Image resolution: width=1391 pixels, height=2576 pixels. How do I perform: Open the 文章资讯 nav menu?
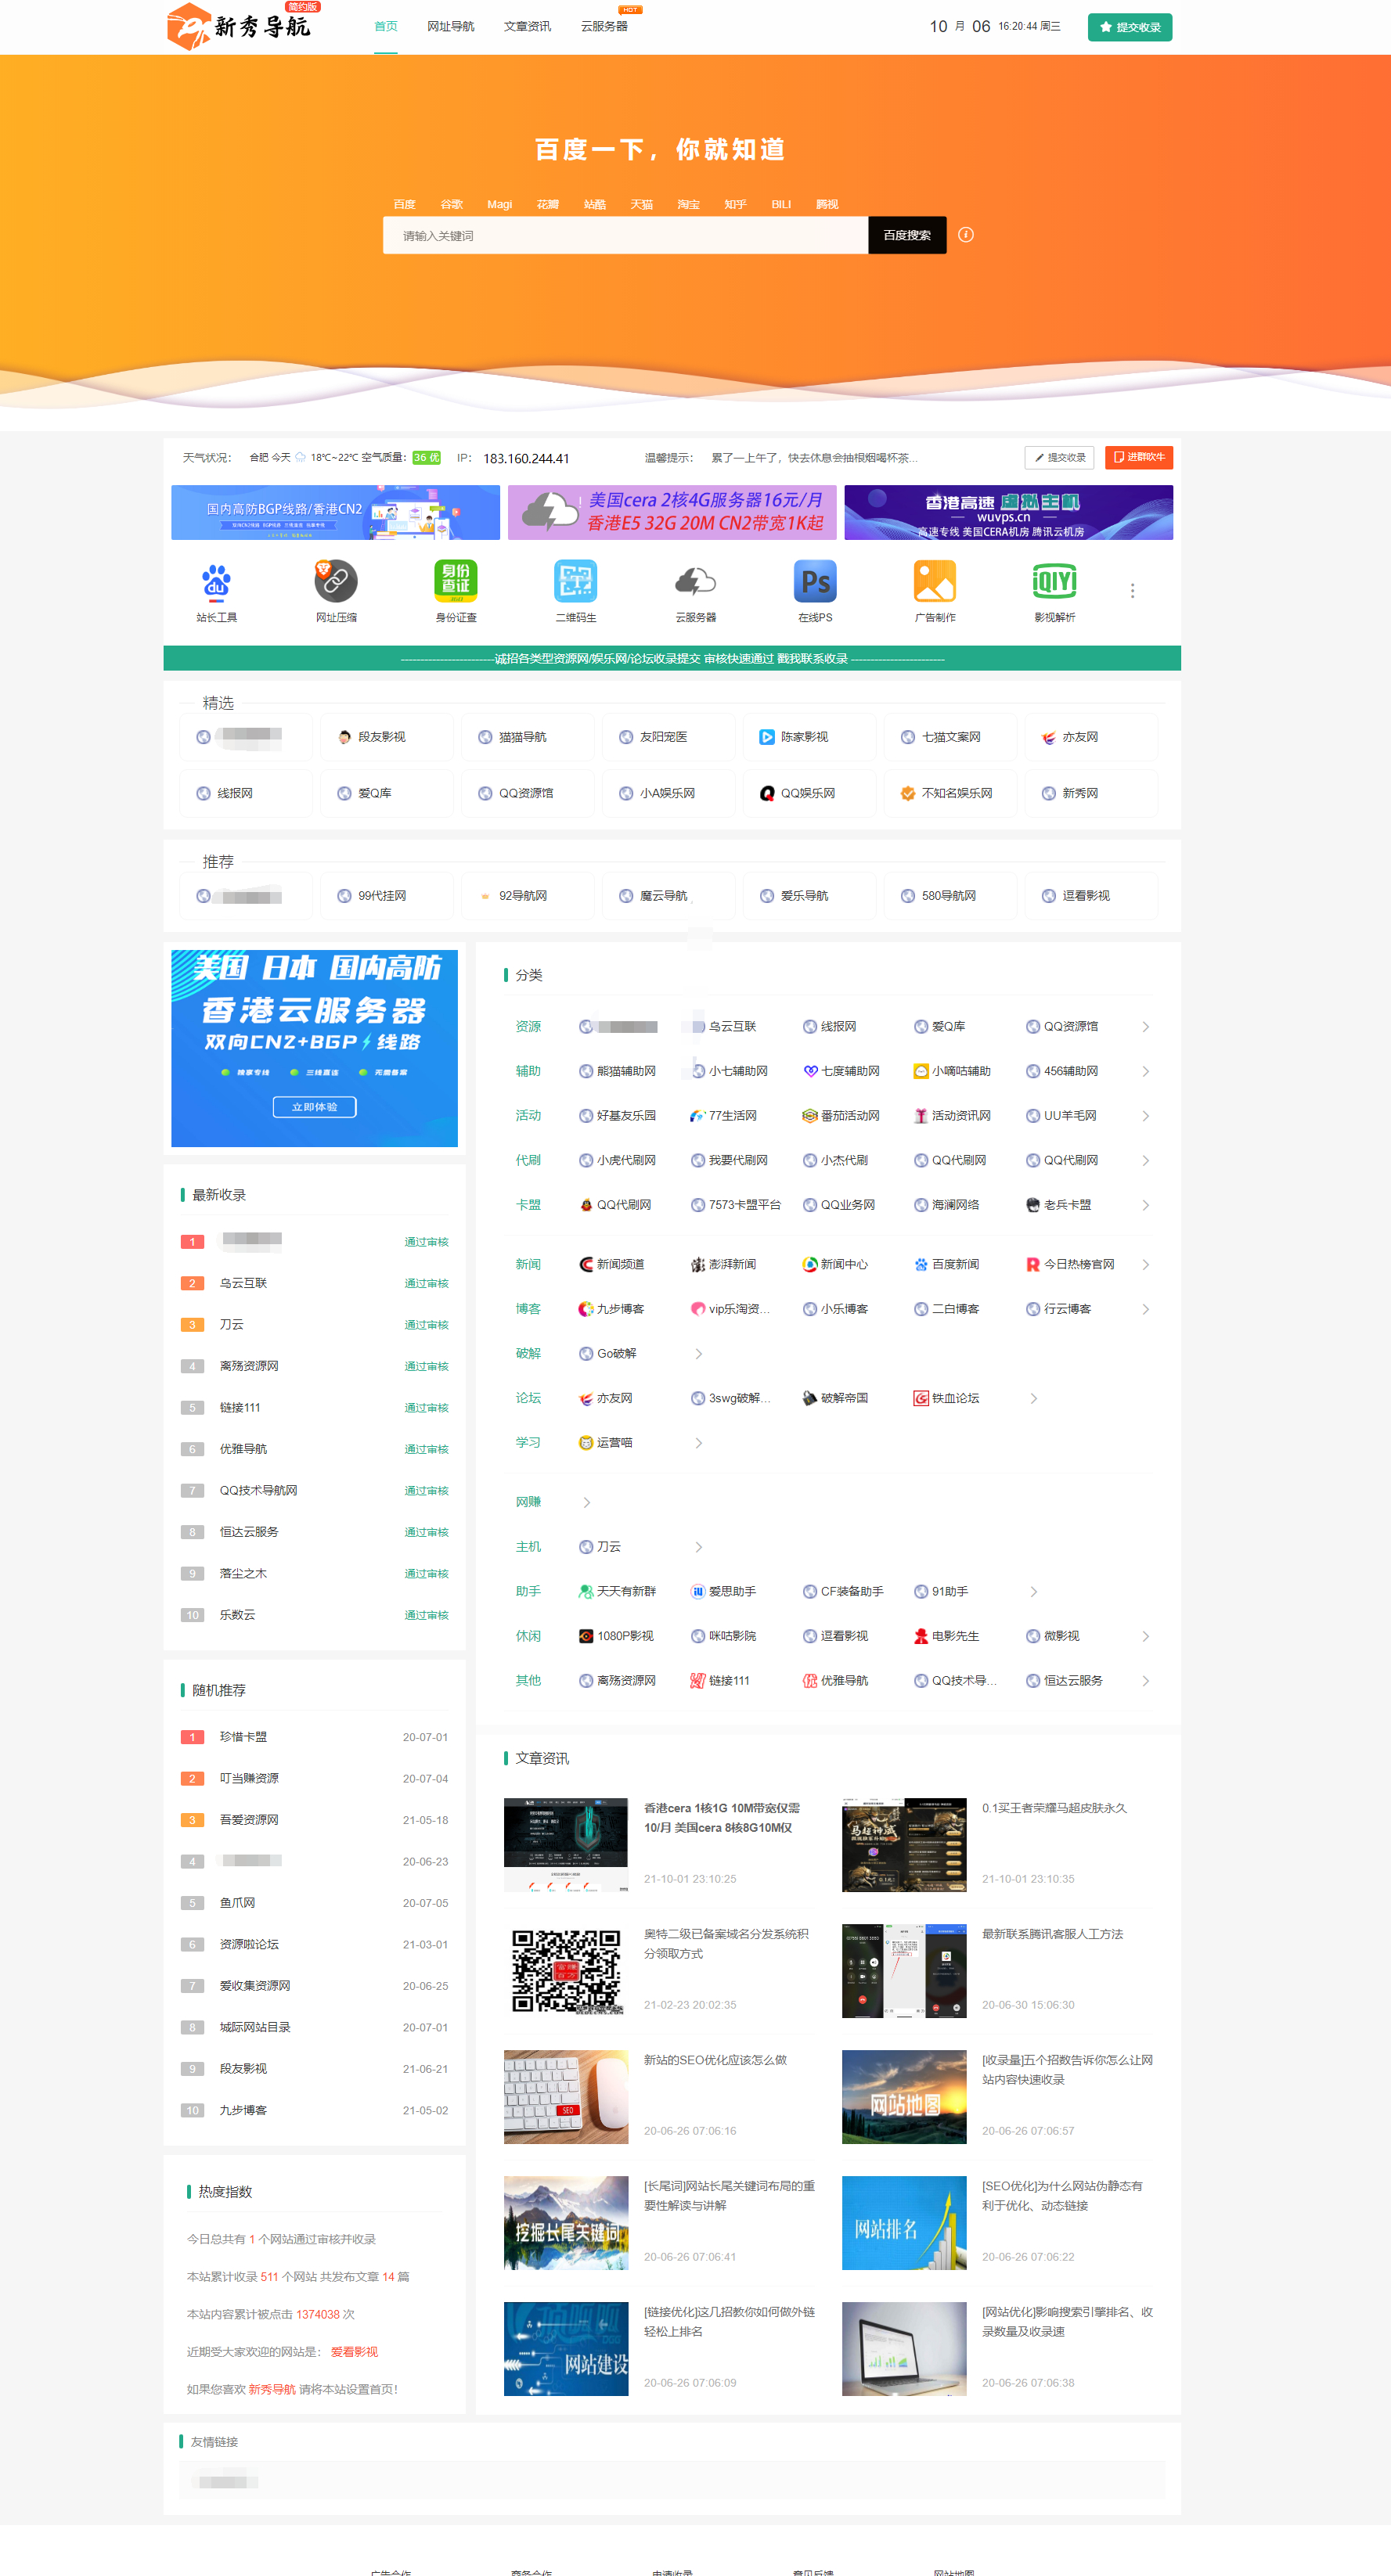(x=527, y=26)
